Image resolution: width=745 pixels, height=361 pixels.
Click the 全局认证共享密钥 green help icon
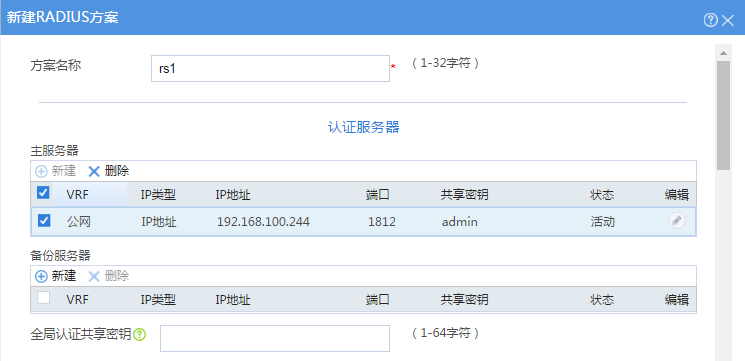tap(139, 335)
